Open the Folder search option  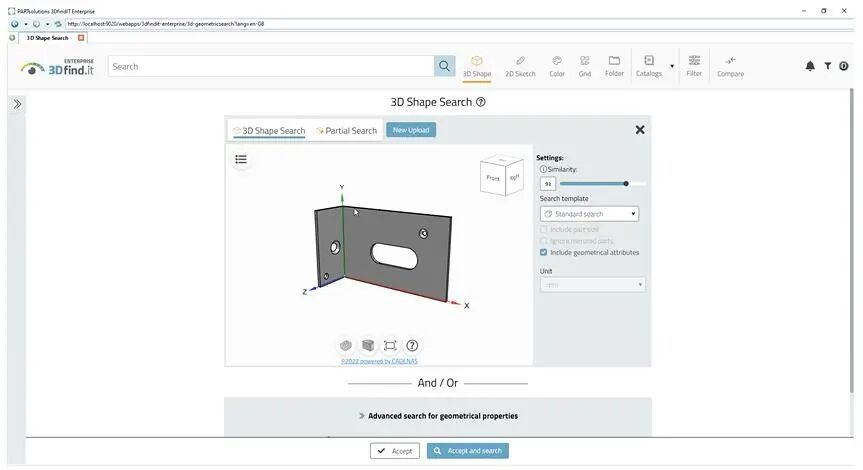[614, 67]
